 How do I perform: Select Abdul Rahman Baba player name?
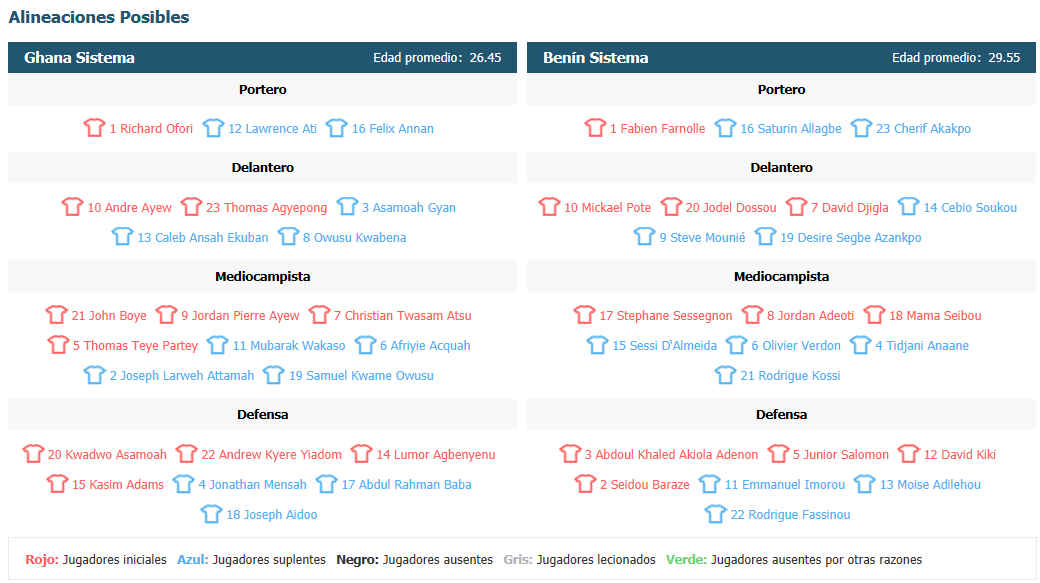[407, 485]
